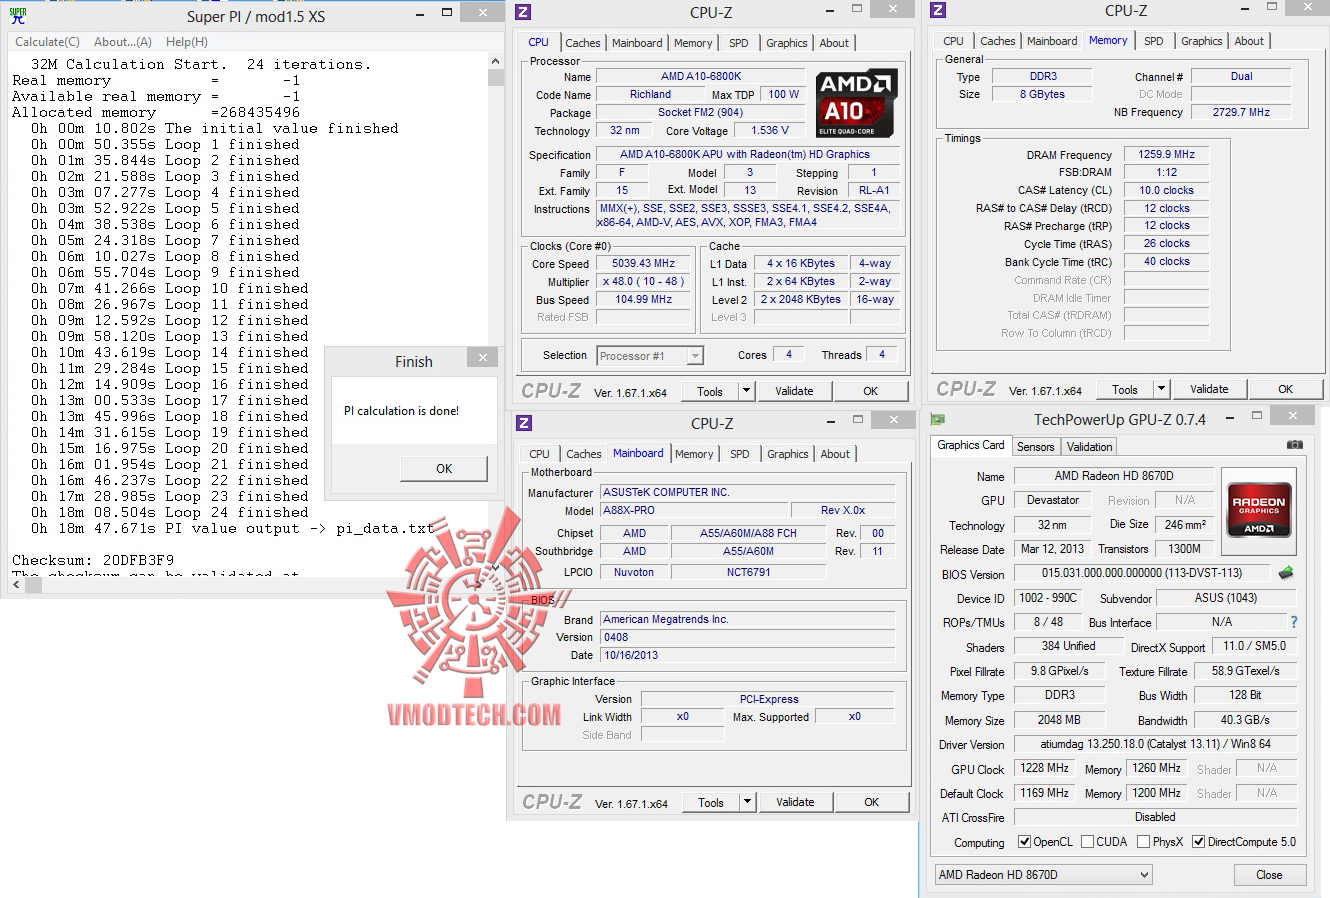Click the CPU-Z logo icon of the window showing the Mainboard tab
The height and width of the screenshot is (898, 1330).
point(524,423)
